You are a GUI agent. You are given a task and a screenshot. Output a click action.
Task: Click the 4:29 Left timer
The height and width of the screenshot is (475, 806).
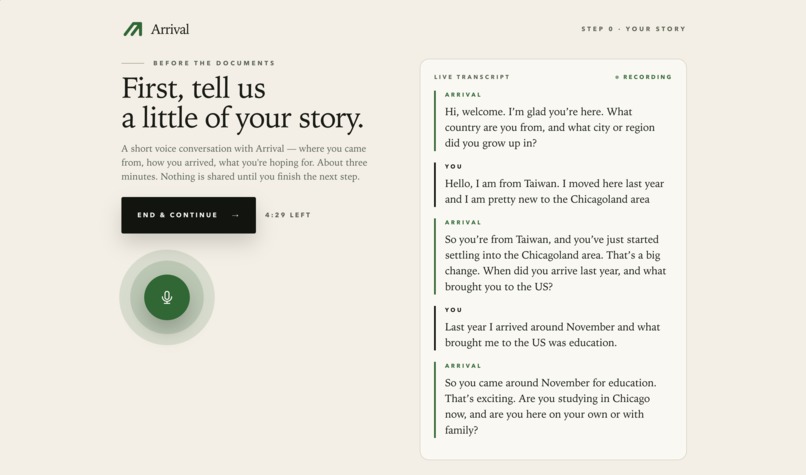pos(288,215)
